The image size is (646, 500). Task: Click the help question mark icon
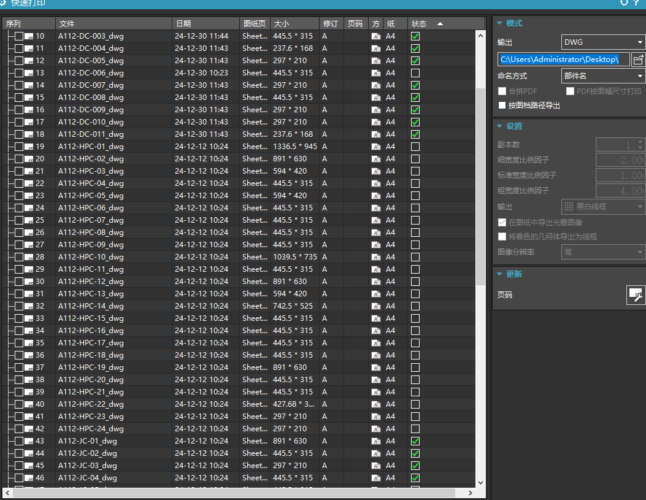point(637,4)
